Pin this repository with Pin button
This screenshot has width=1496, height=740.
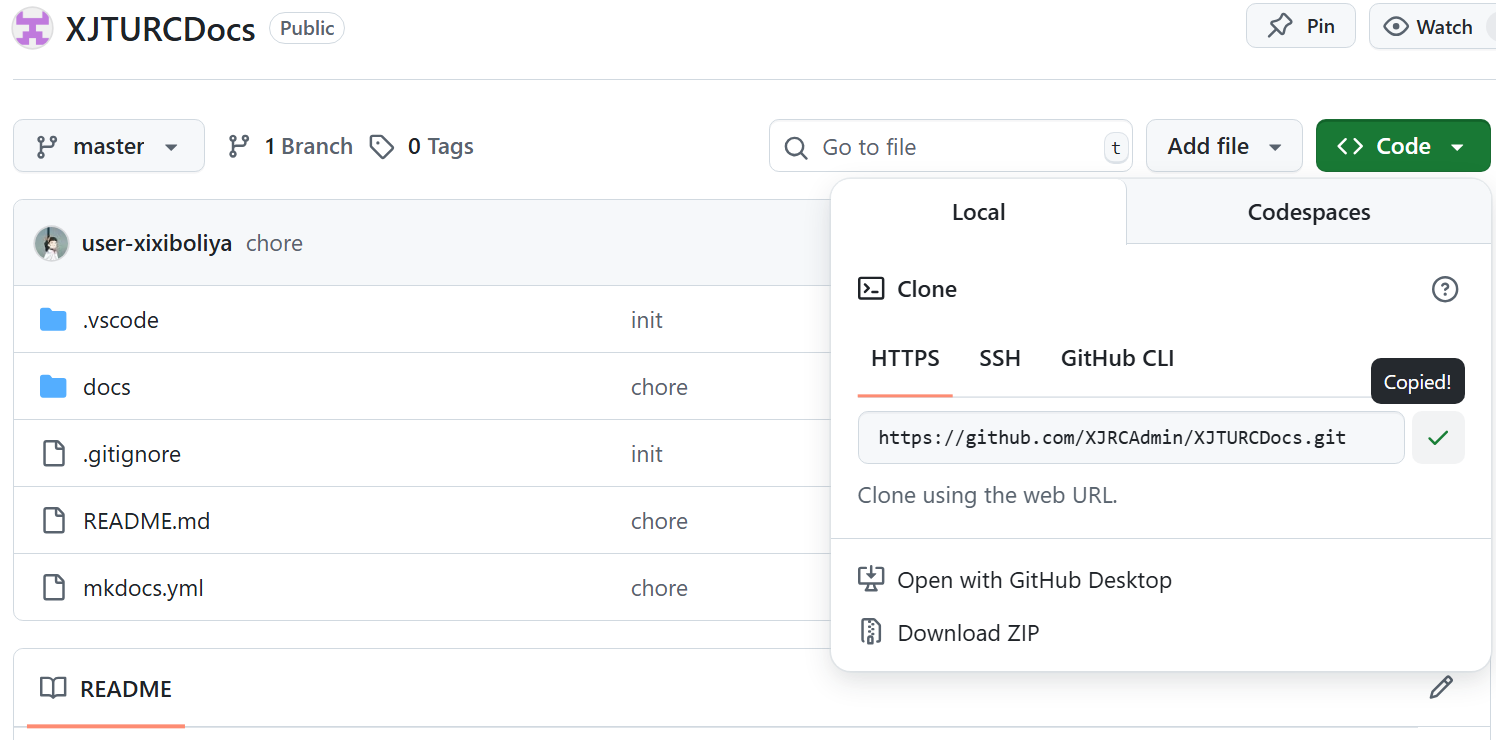(x=1300, y=26)
